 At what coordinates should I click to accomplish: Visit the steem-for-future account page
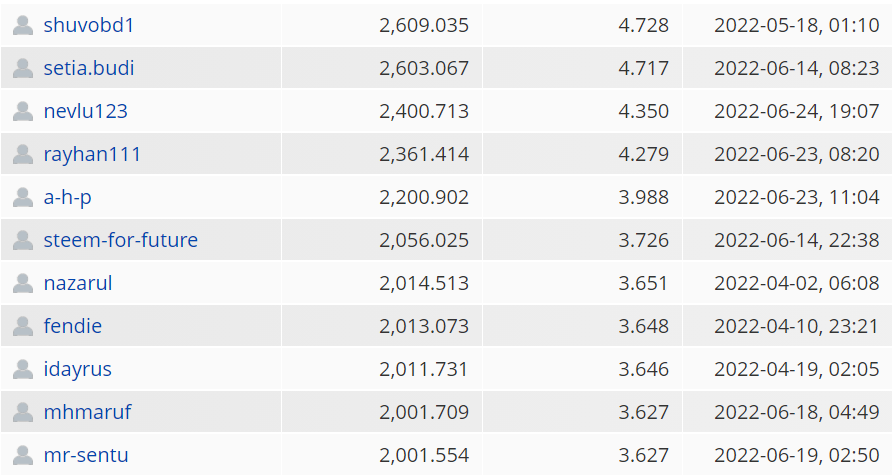pos(121,240)
